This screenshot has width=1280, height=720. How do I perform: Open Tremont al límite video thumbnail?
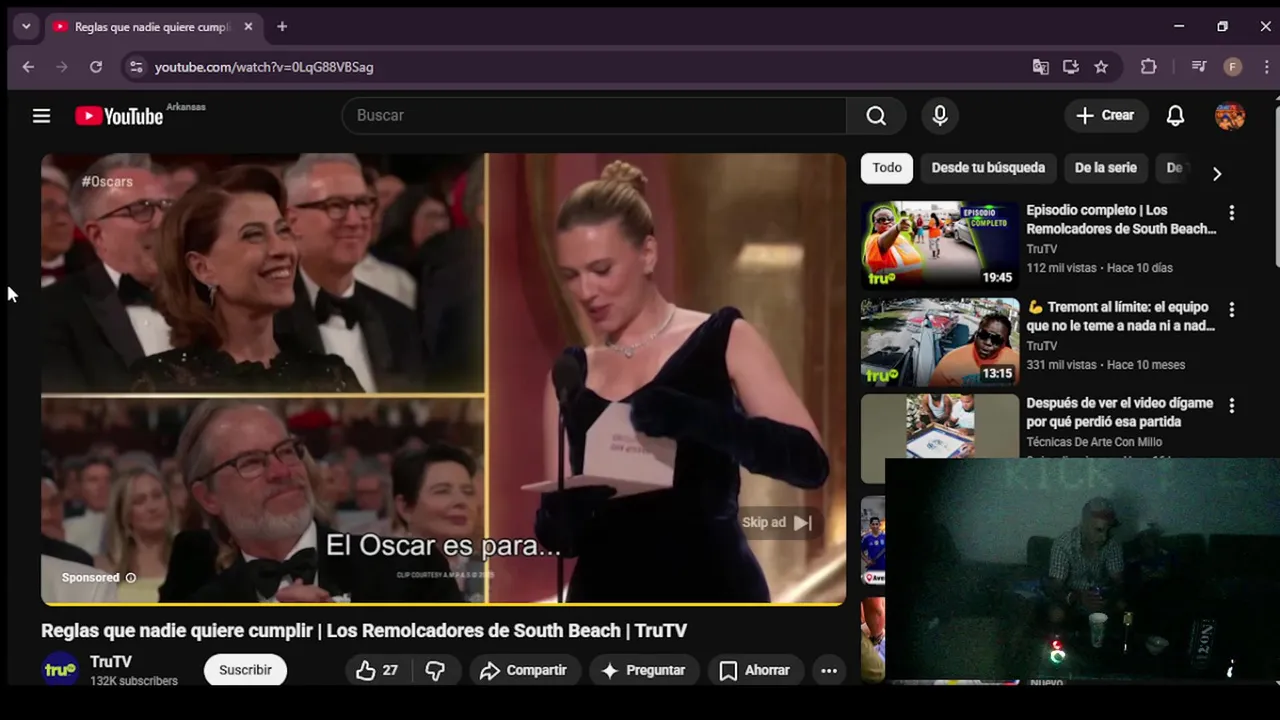pos(940,342)
